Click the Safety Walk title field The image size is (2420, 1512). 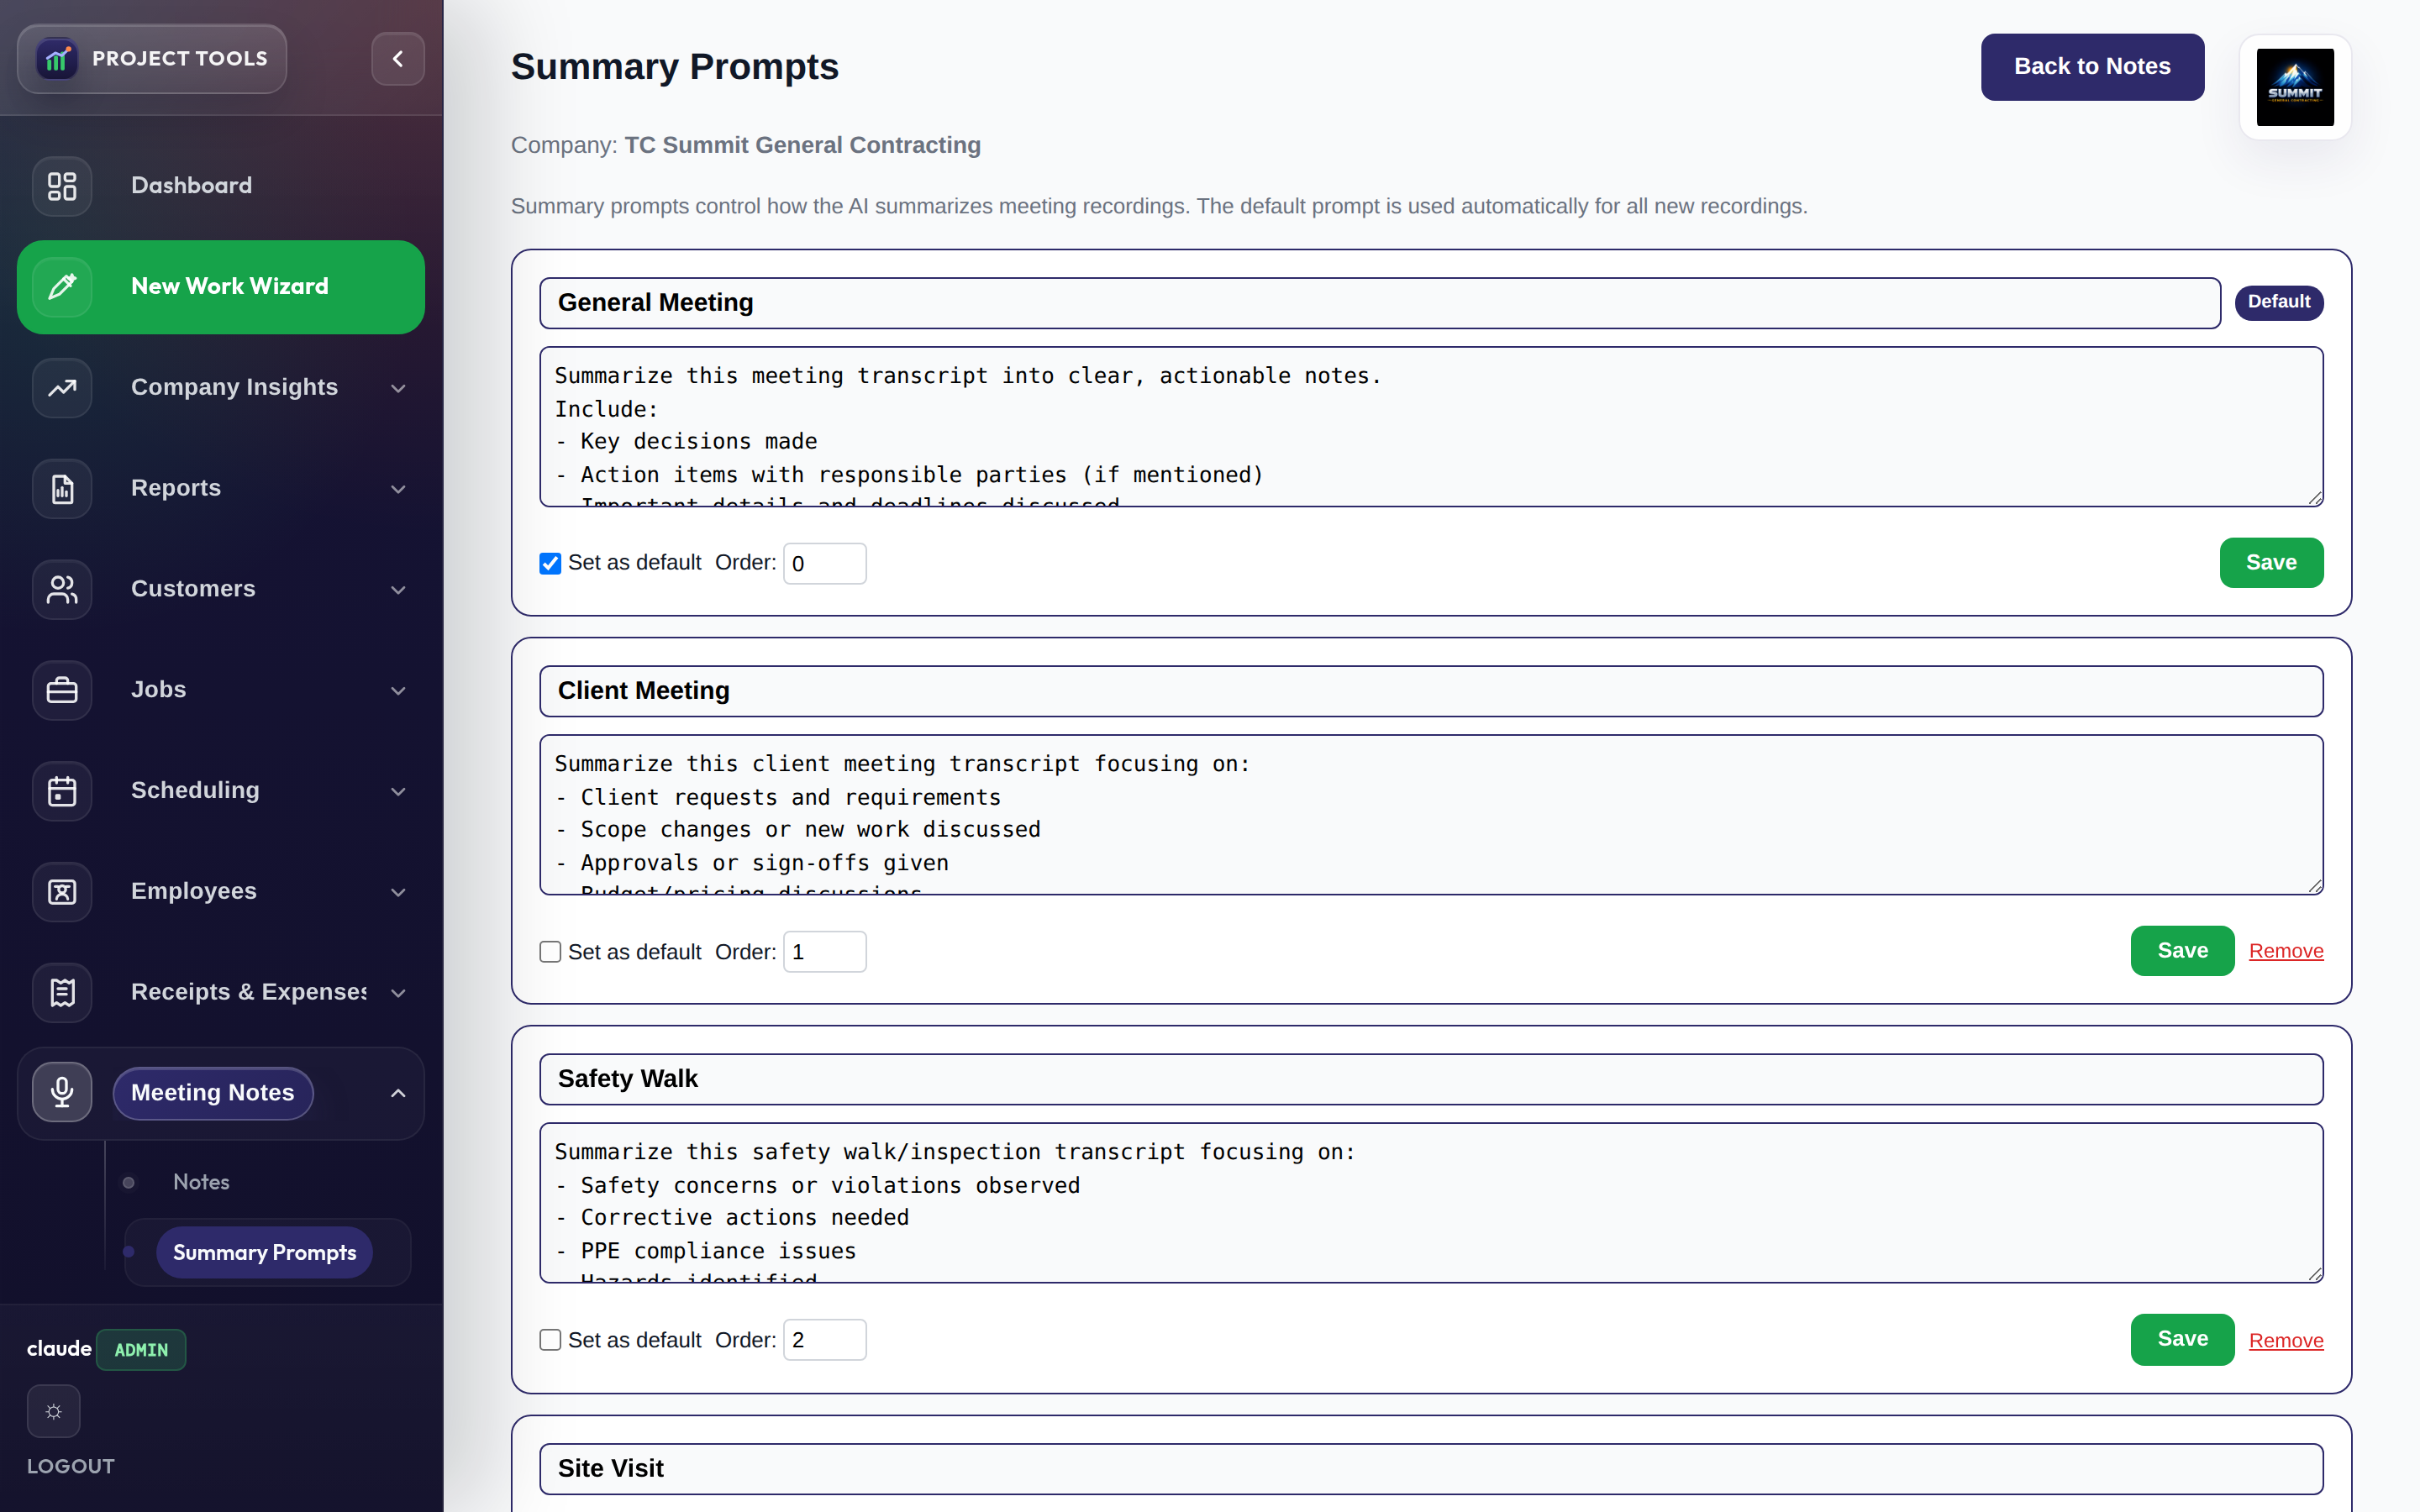[1431, 1079]
